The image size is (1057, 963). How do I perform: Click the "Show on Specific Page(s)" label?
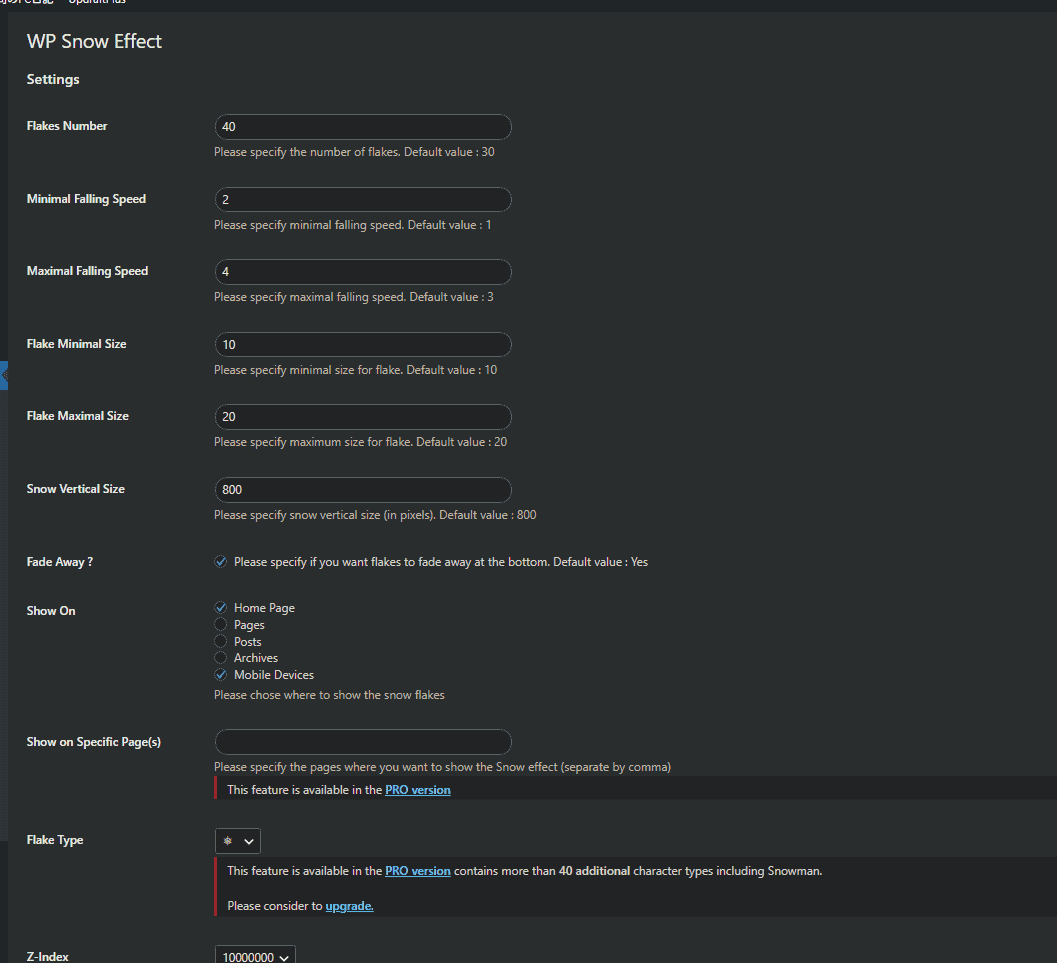coord(94,742)
